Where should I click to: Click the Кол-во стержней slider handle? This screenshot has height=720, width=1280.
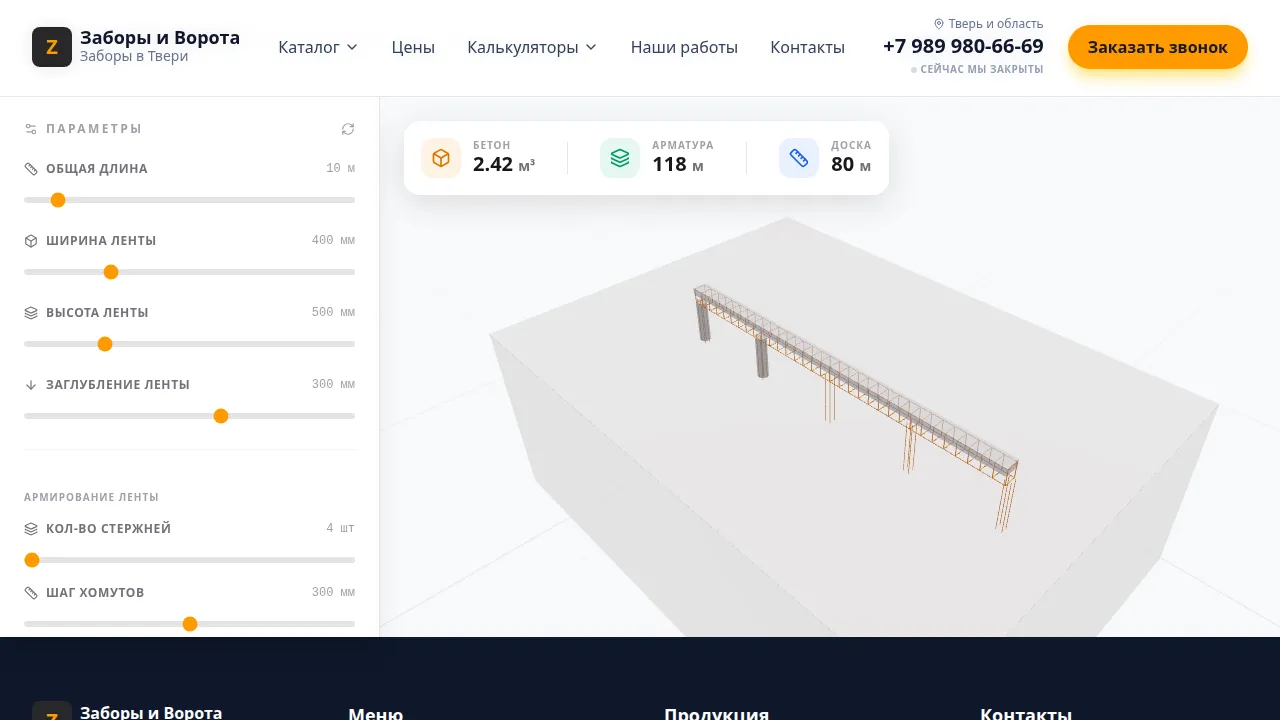(32, 560)
